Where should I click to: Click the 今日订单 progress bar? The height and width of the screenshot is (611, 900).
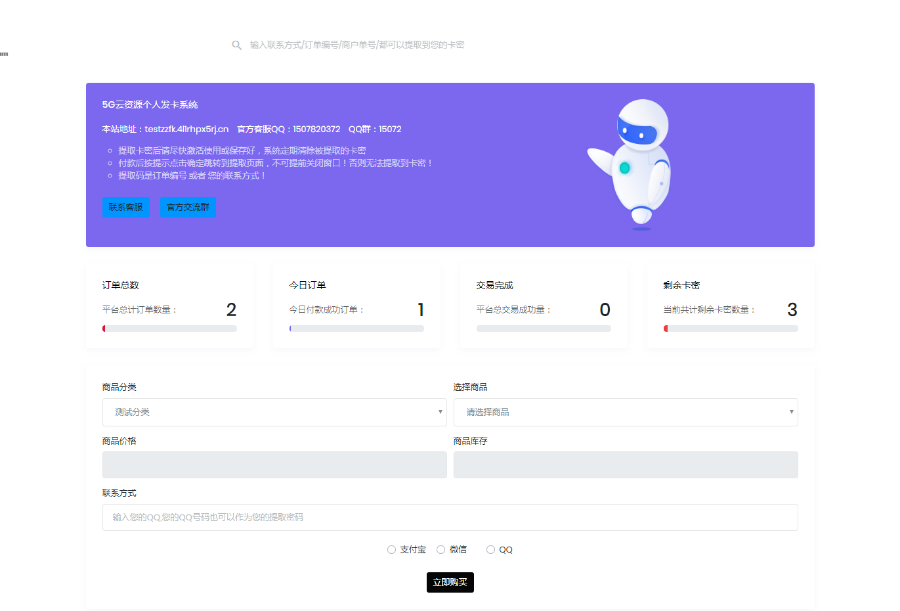tap(355, 329)
